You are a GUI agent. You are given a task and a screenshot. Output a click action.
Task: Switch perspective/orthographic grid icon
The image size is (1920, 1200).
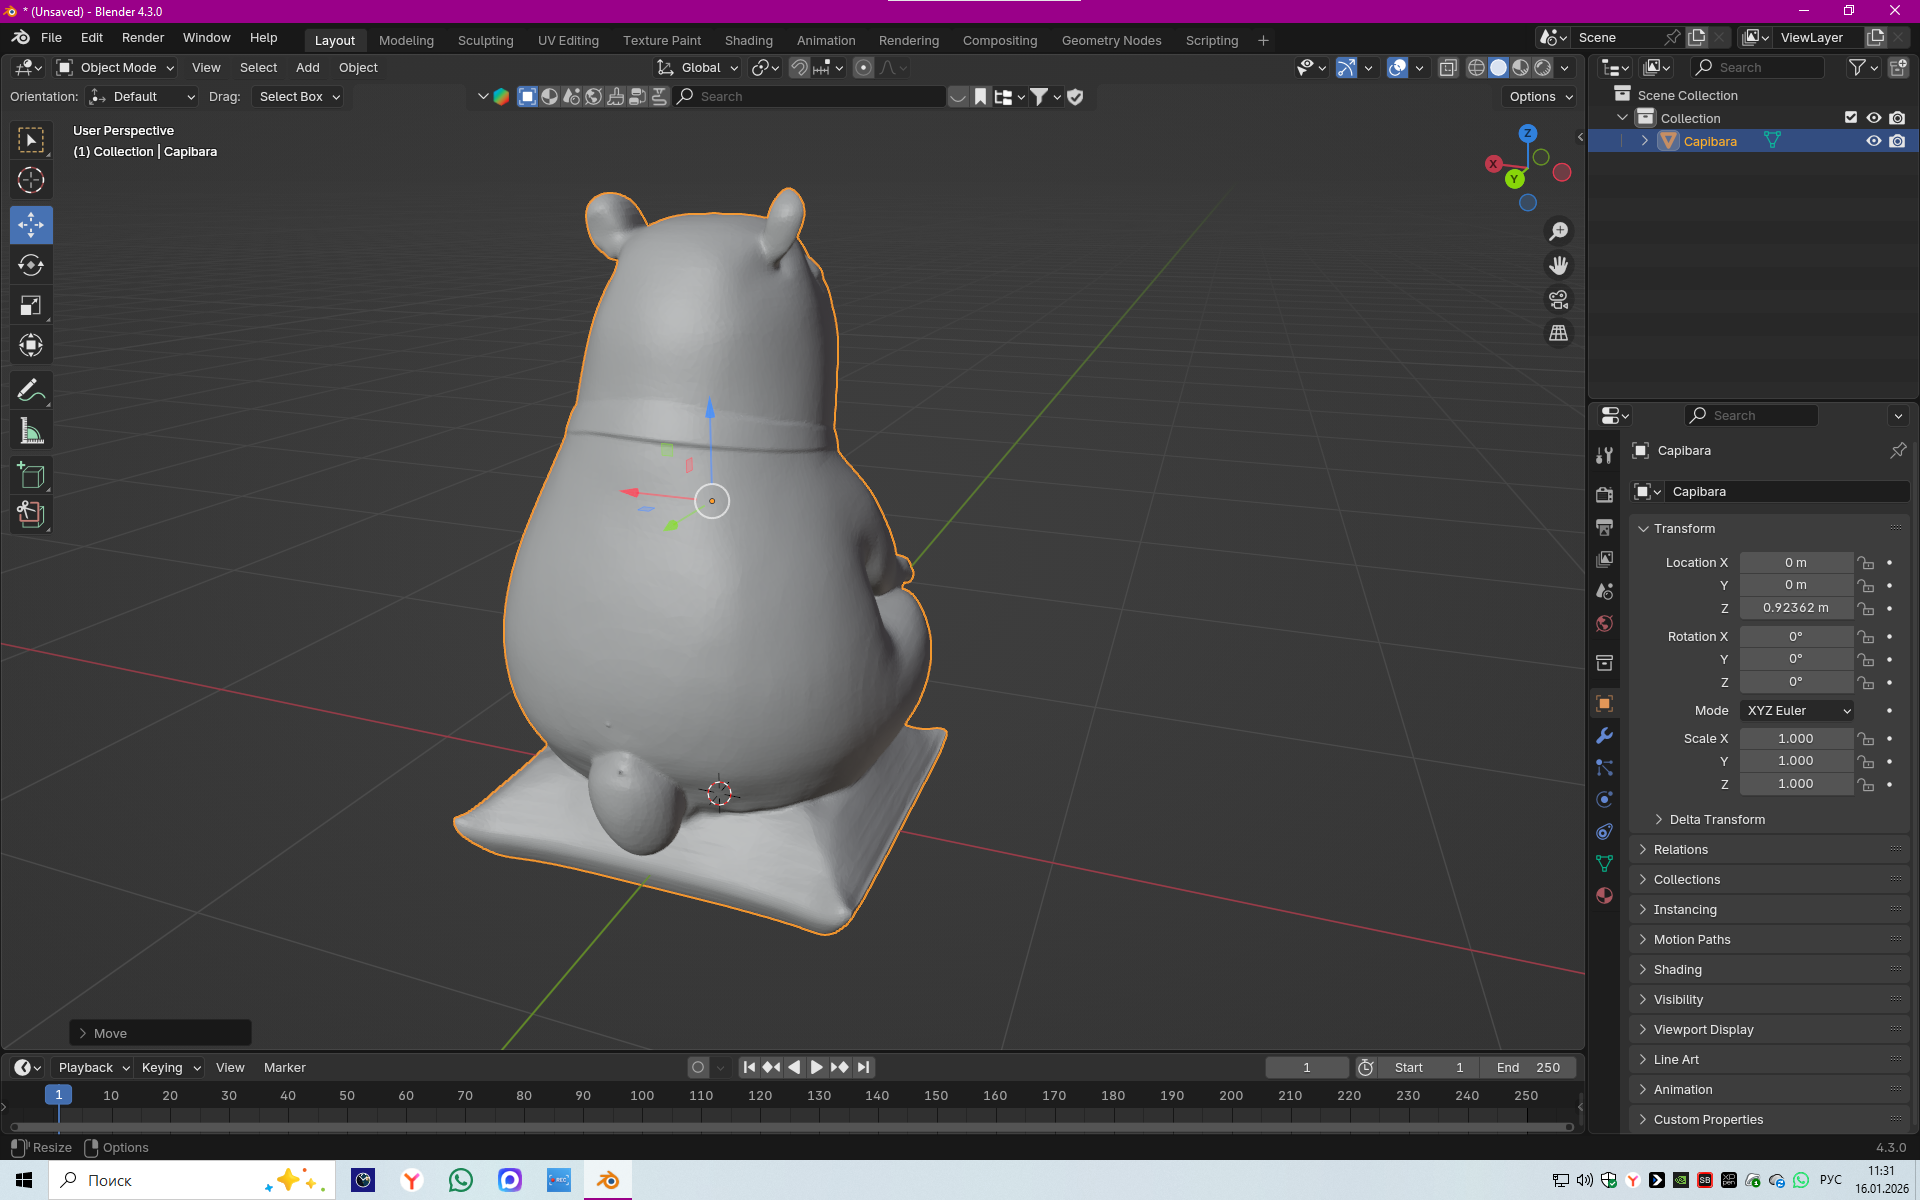1558,334
